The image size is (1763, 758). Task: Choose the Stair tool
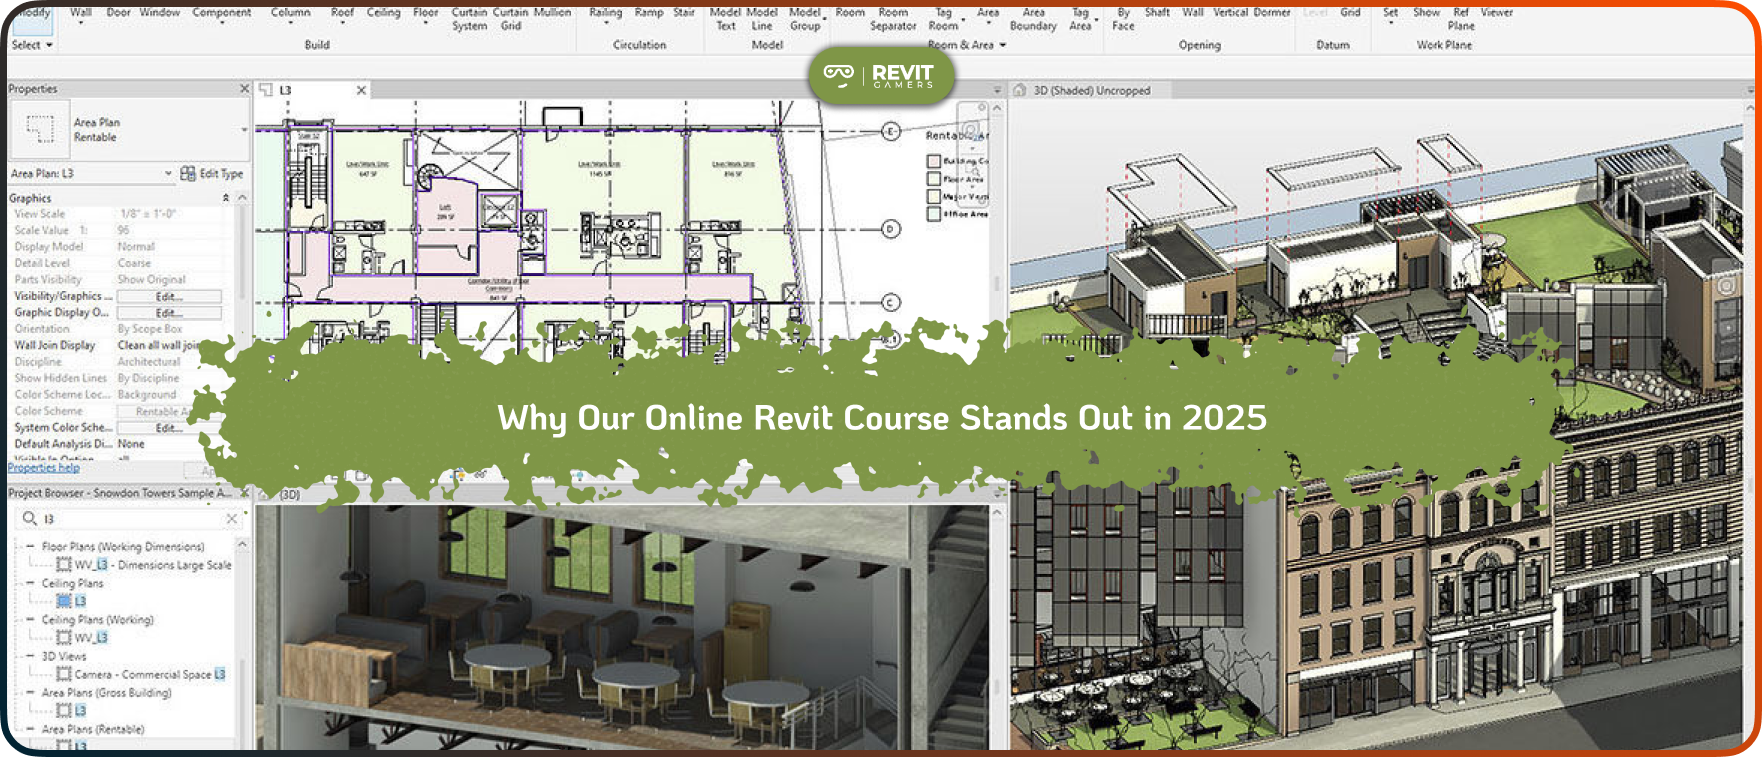point(684,13)
